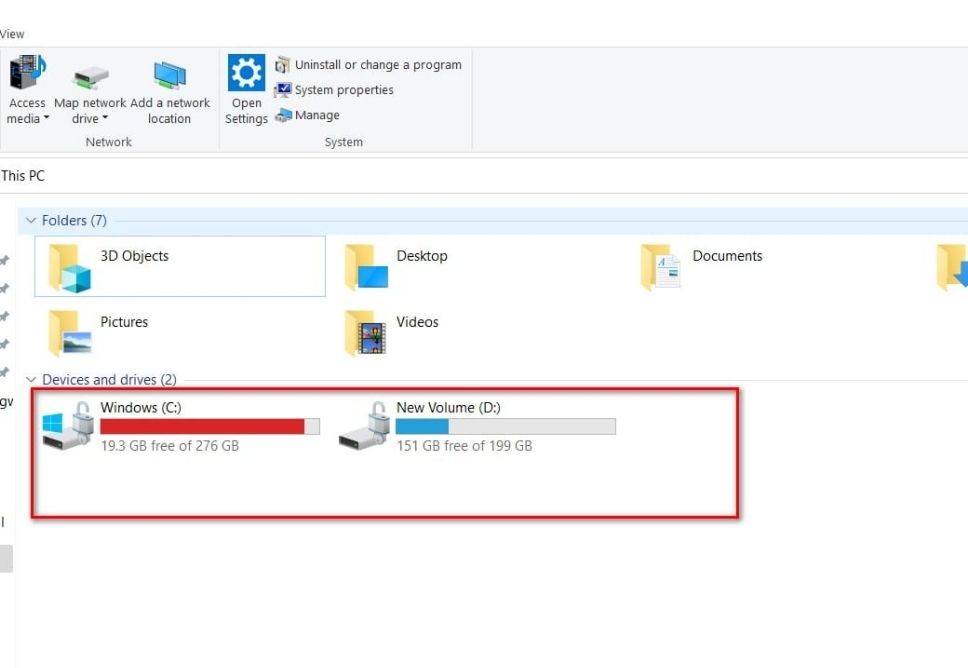Click Uninstall or change a program
The height and width of the screenshot is (668, 968).
click(x=377, y=65)
